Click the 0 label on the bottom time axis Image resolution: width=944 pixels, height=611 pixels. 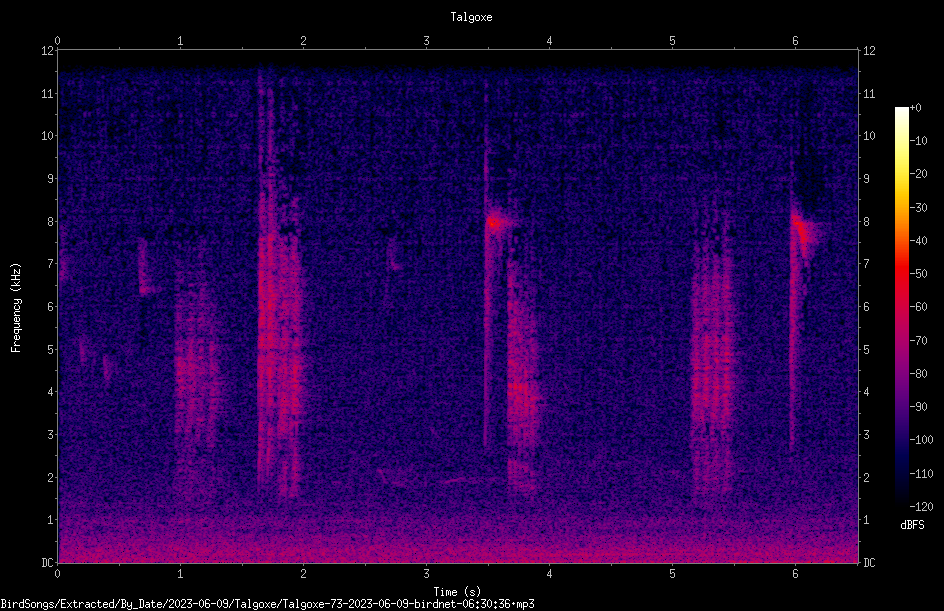[57, 574]
